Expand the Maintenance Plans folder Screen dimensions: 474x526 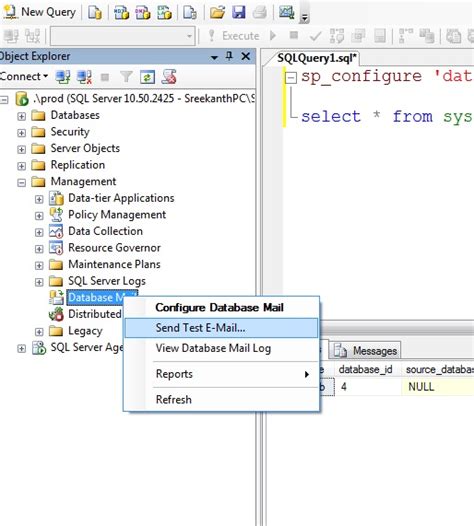tap(39, 265)
